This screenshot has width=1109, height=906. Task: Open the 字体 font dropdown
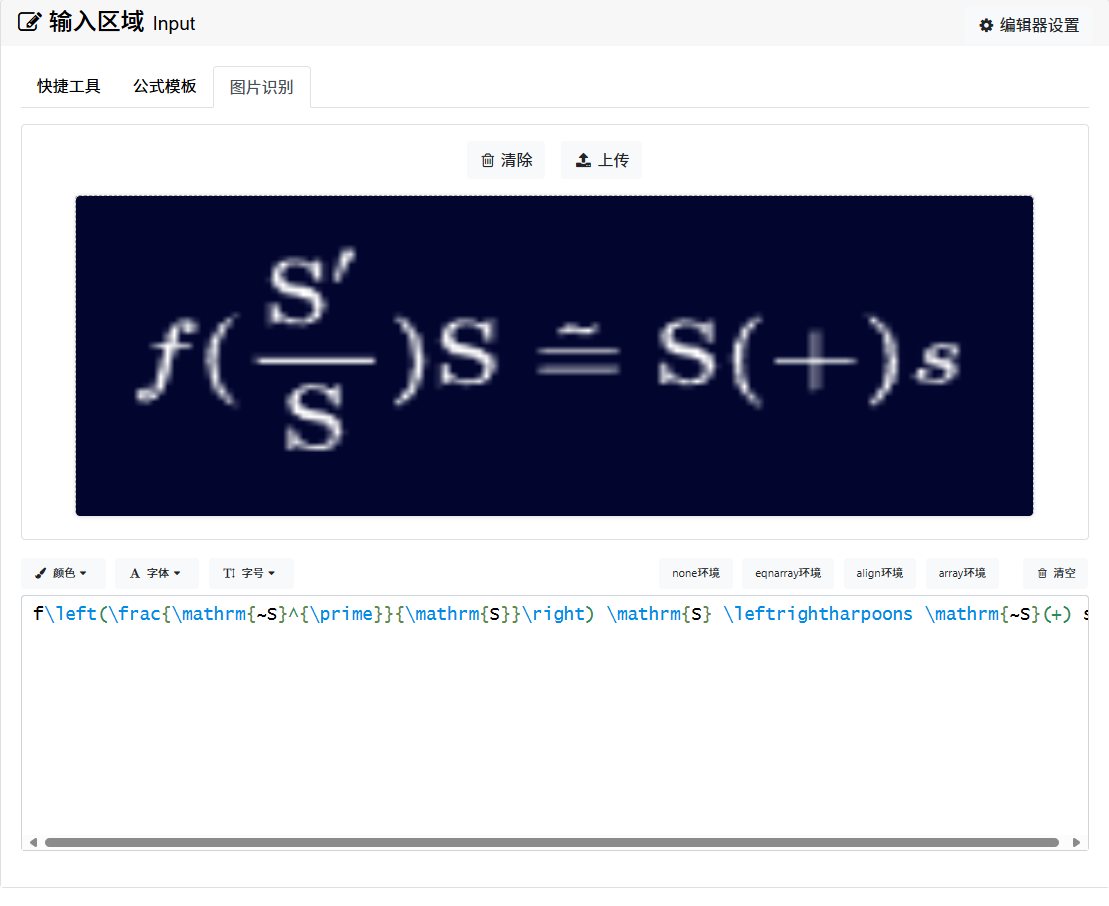tap(156, 573)
